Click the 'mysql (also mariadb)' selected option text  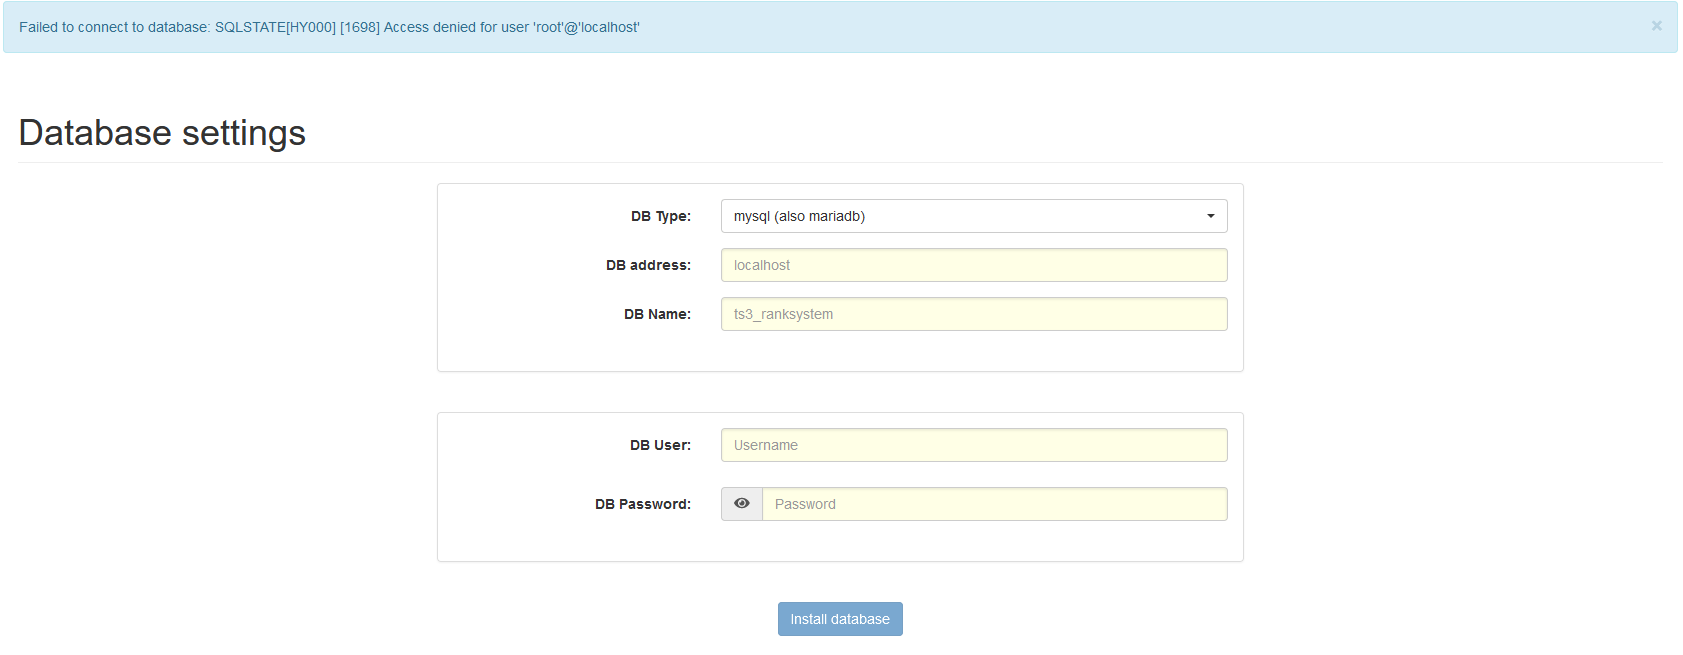pos(799,216)
